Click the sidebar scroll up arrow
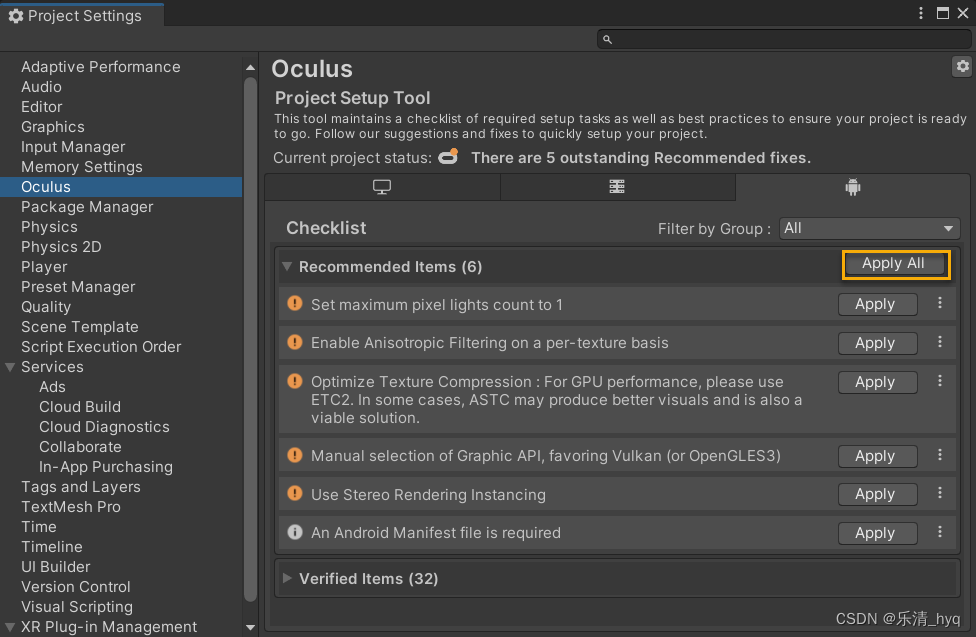The image size is (976, 637). 250,67
